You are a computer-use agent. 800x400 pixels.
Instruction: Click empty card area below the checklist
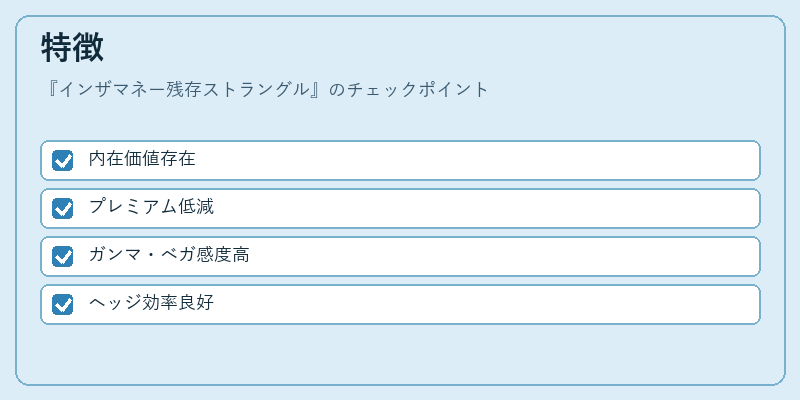point(400,353)
